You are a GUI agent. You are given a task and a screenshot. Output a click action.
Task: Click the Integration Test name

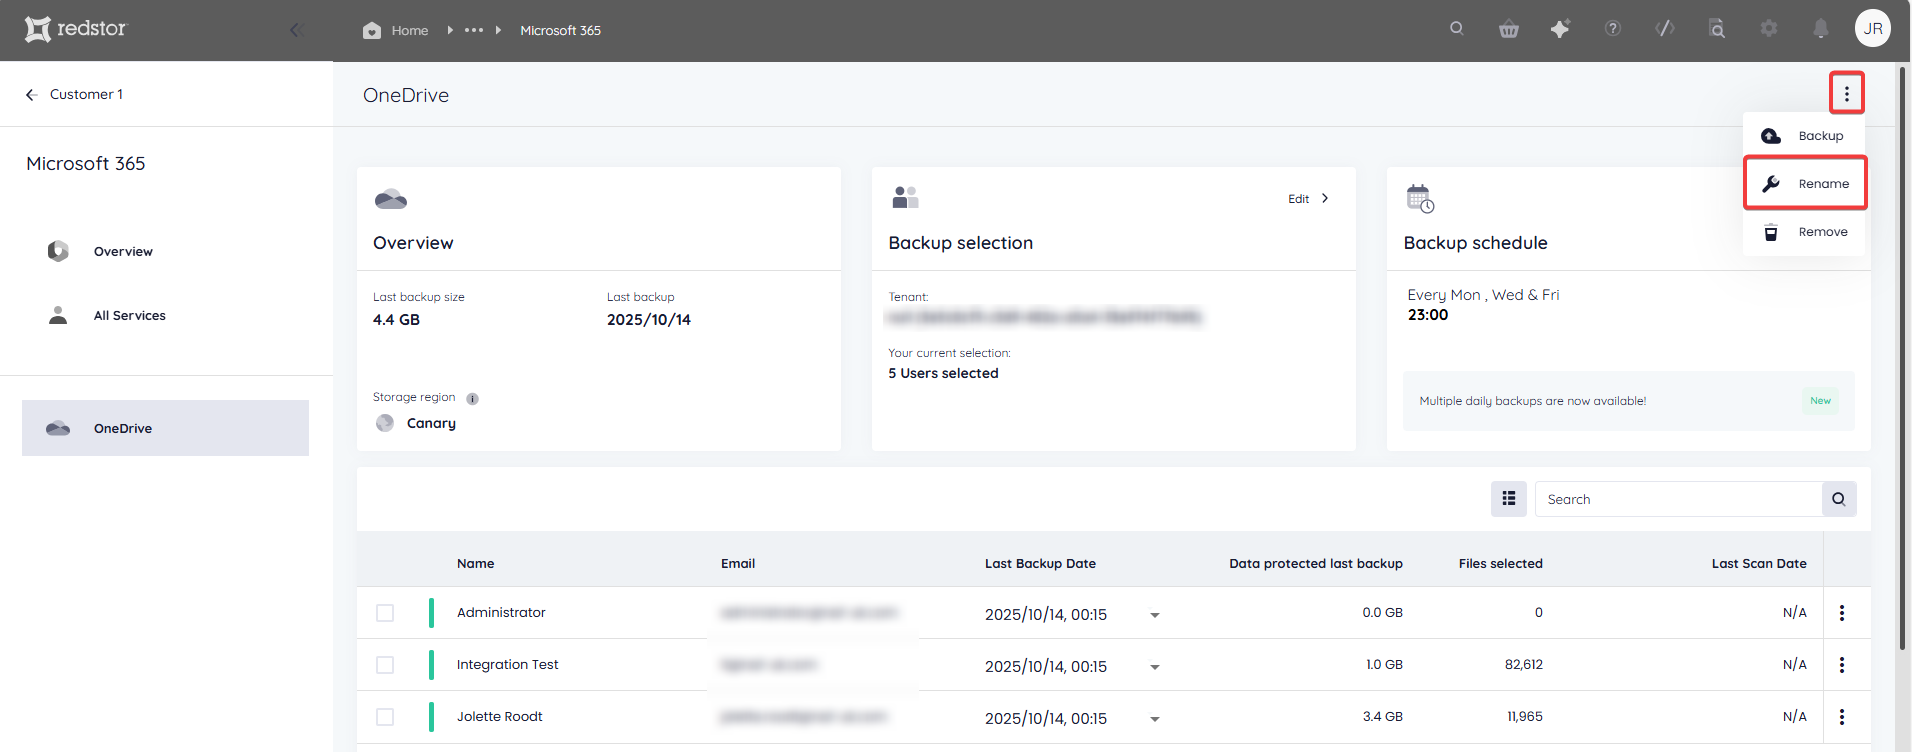tap(508, 665)
